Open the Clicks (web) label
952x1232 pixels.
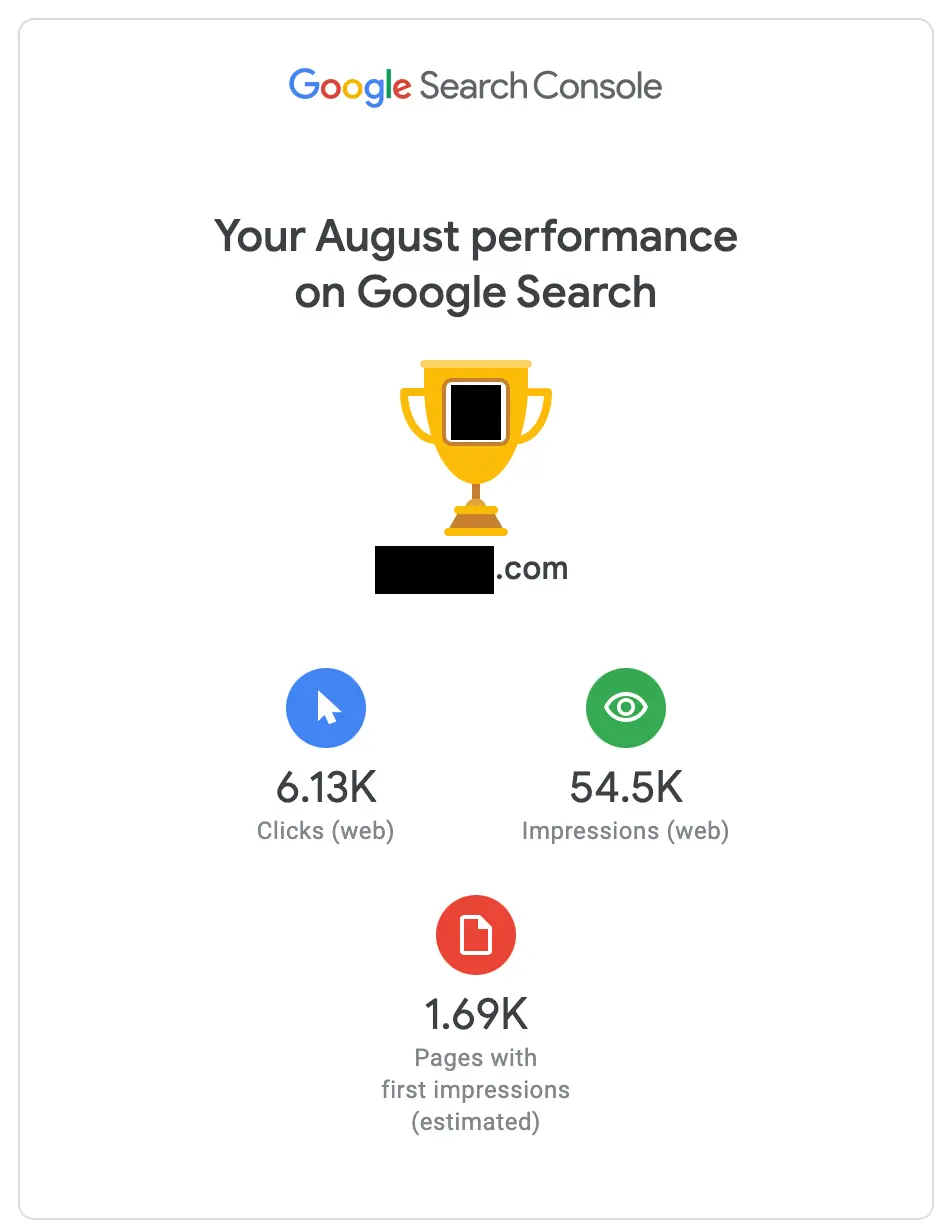[x=326, y=831]
